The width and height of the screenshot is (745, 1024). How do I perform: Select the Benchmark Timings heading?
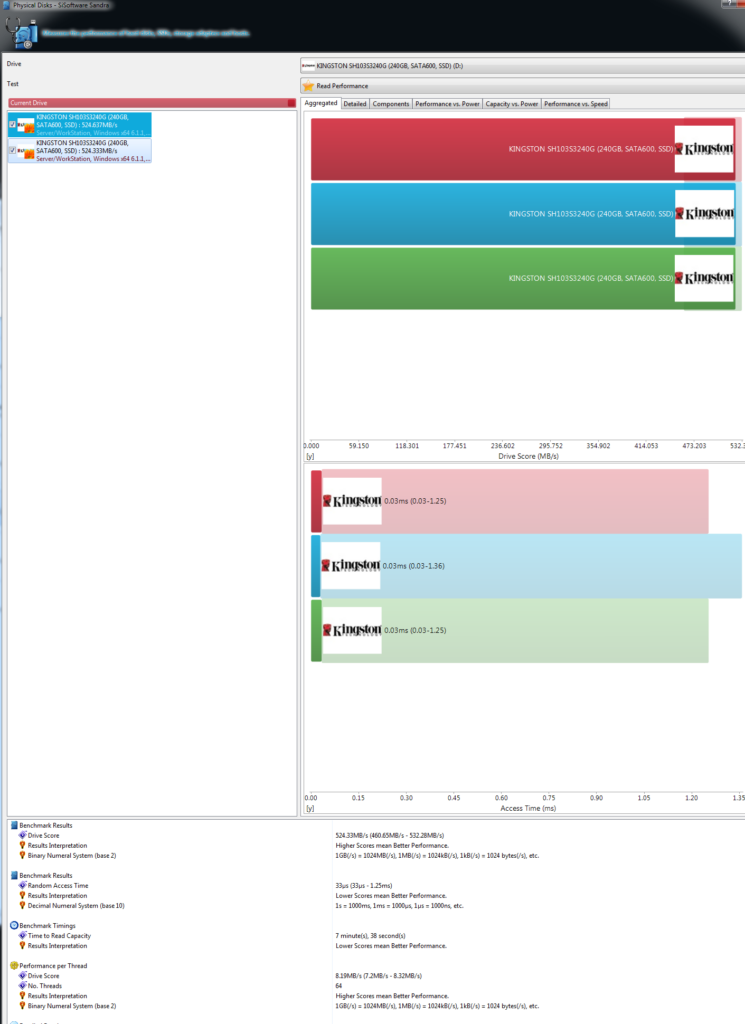point(47,925)
